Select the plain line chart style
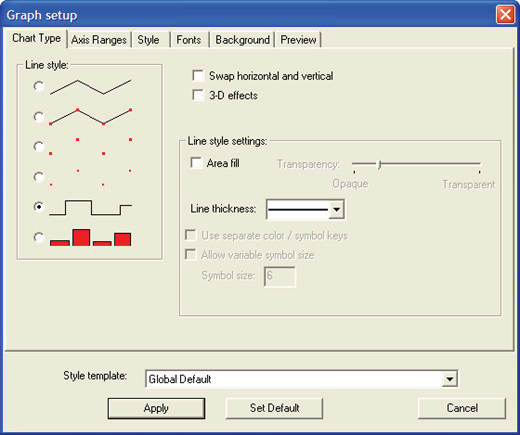Image resolution: width=520 pixels, height=435 pixels. pyautogui.click(x=39, y=87)
